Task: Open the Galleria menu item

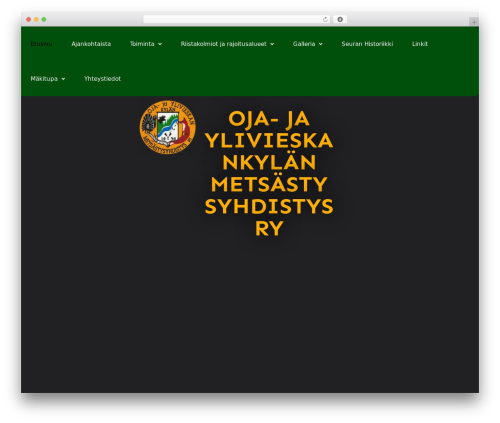Action: 304,44
